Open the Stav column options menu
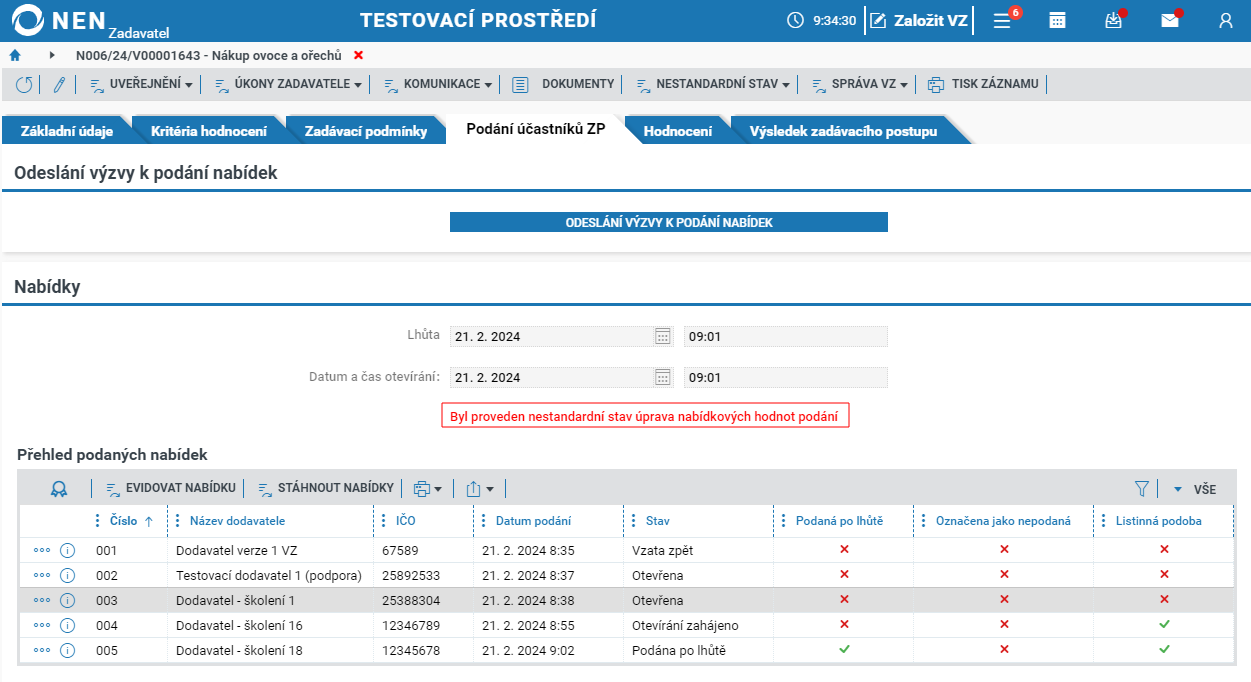 pyautogui.click(x=633, y=520)
